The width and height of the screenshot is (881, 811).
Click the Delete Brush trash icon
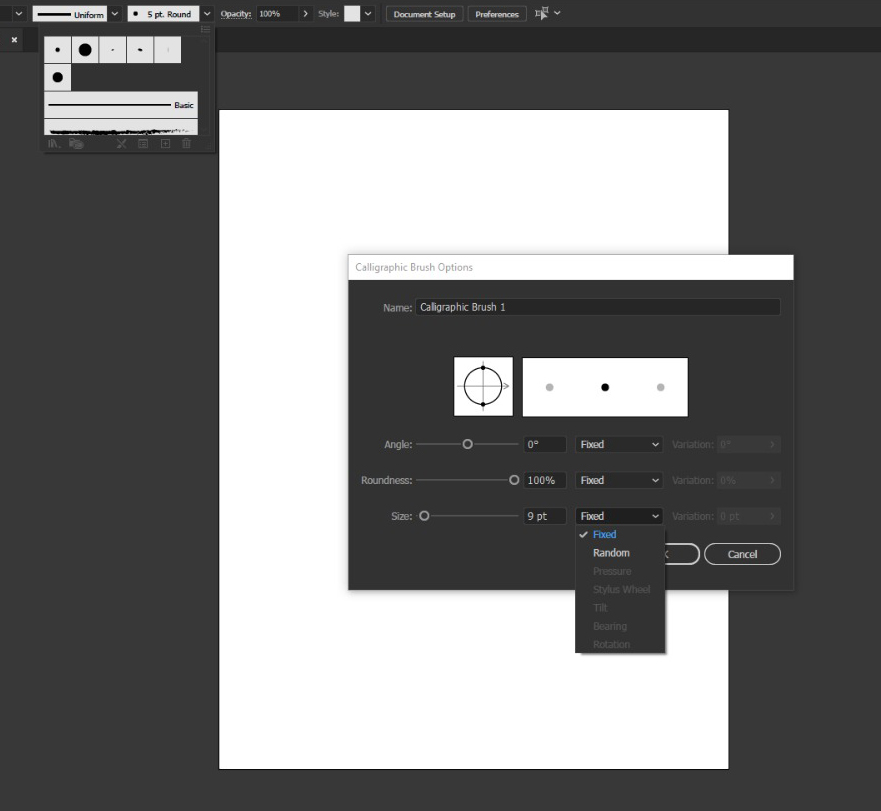point(187,144)
